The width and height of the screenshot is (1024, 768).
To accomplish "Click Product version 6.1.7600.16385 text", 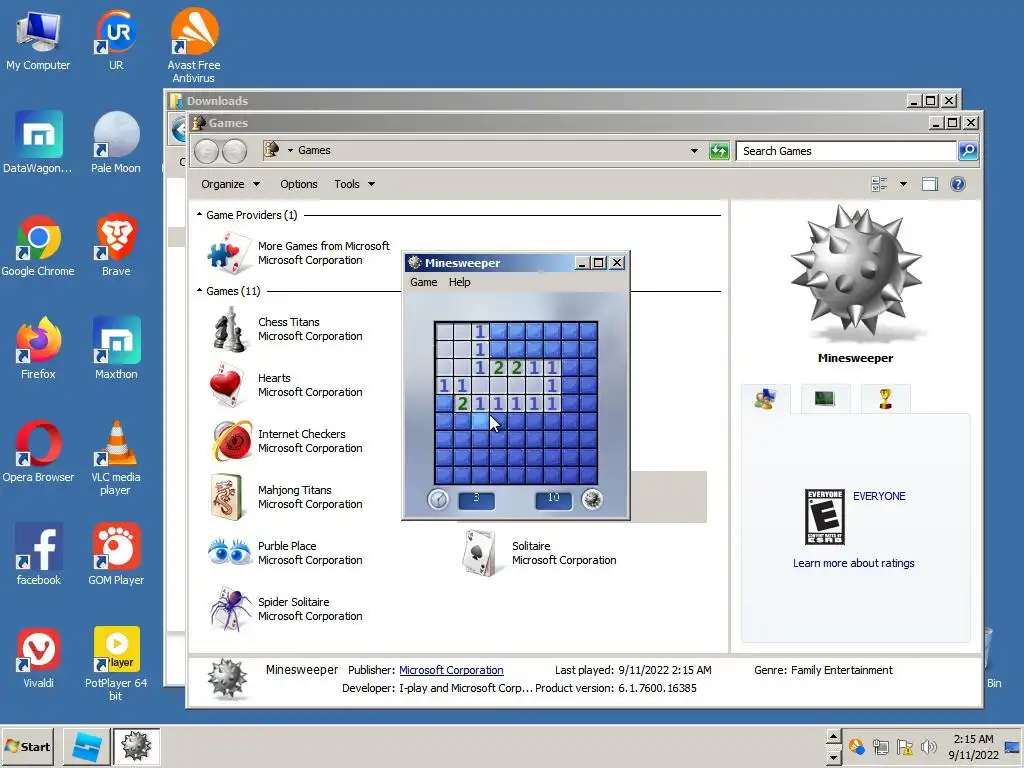I will 616,688.
